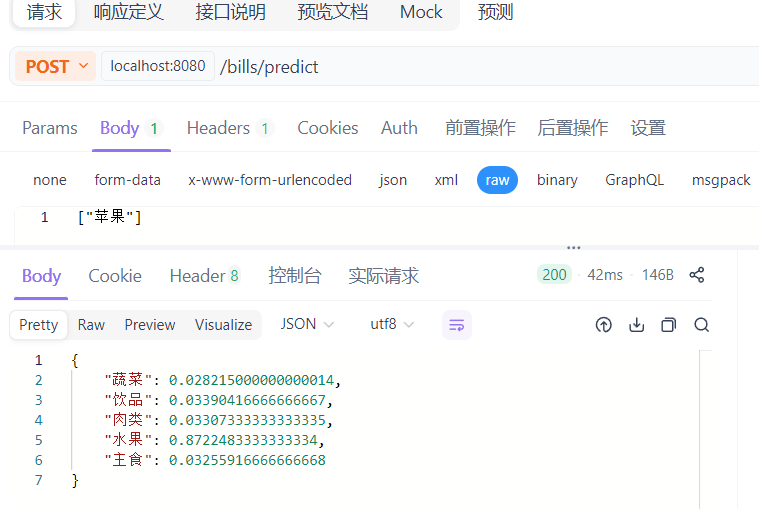Viewport: 759px width, 509px height.
Task: Open the 预测 tab
Action: [x=495, y=12]
